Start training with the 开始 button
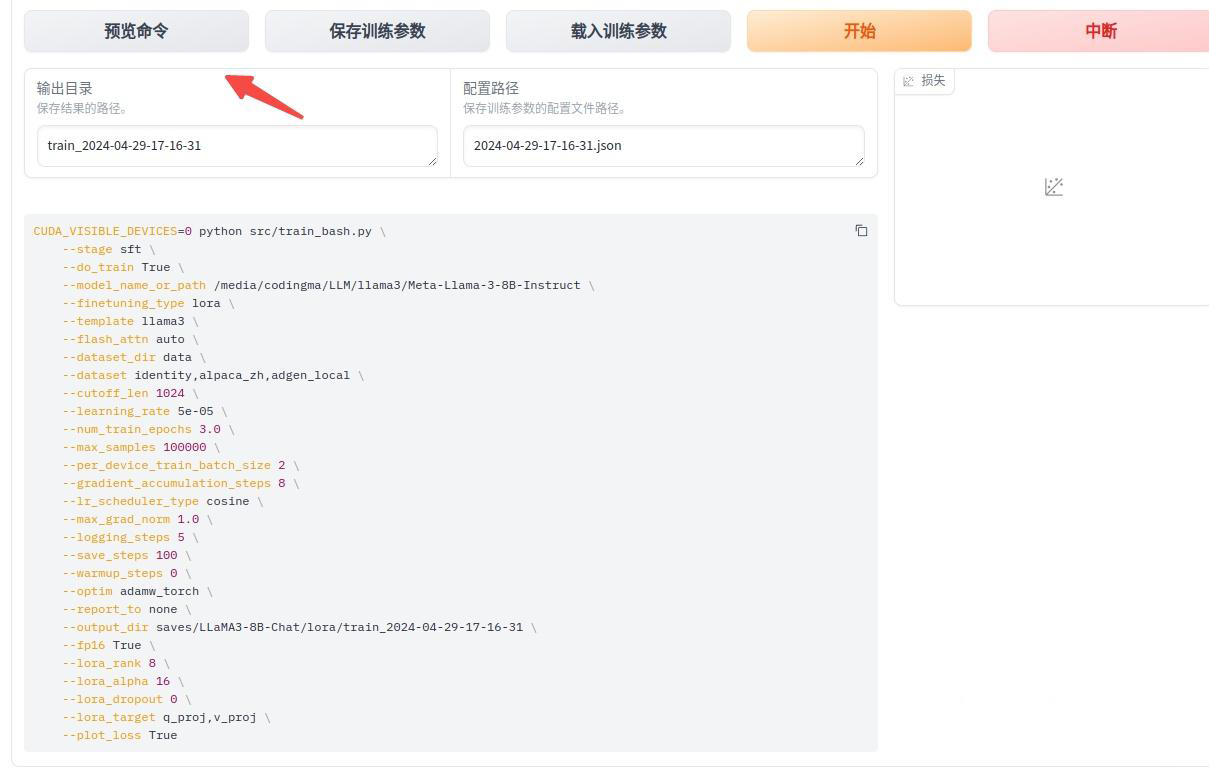 tap(859, 31)
